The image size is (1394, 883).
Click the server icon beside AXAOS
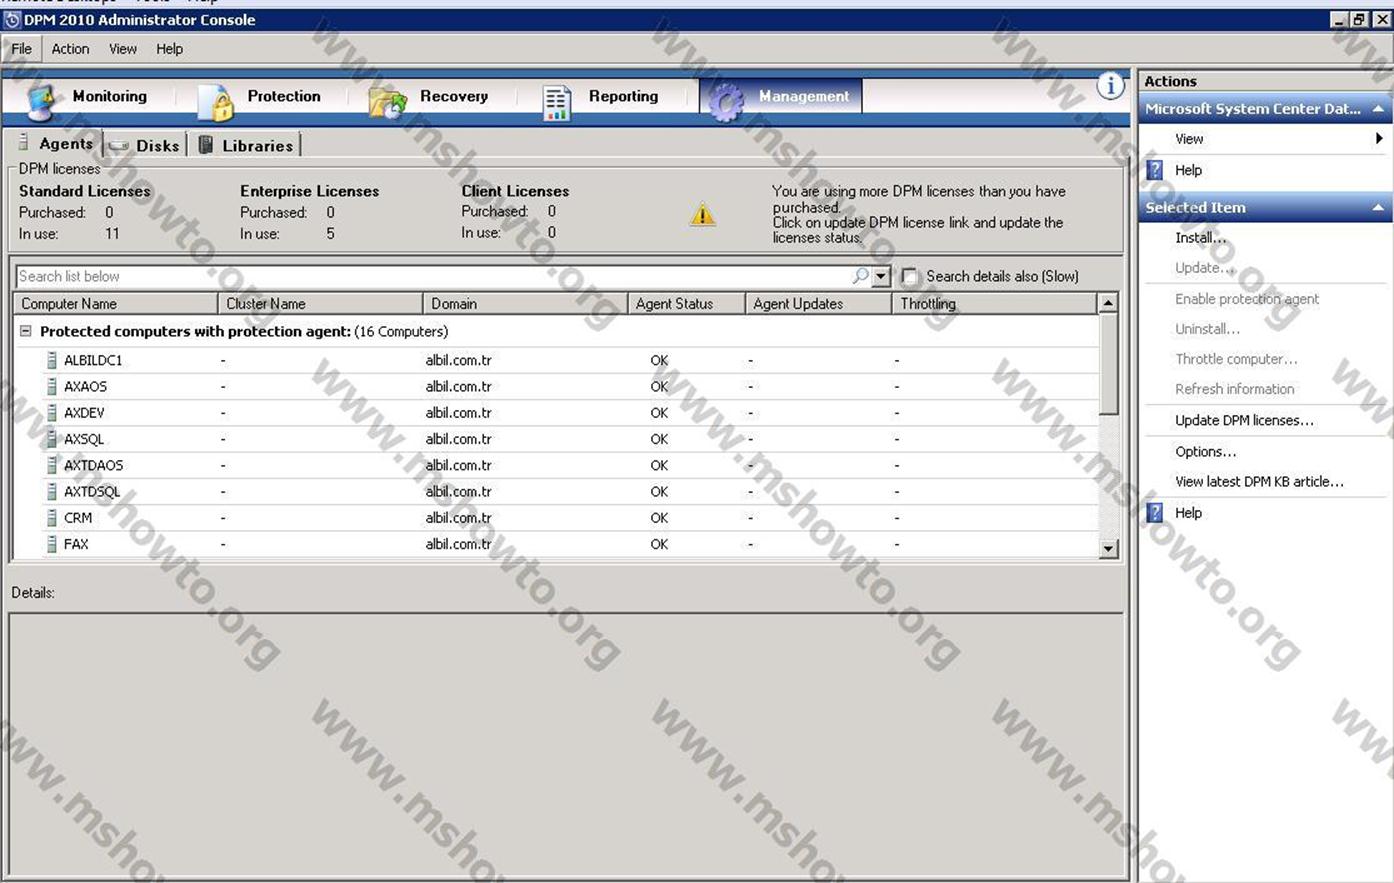(51, 386)
